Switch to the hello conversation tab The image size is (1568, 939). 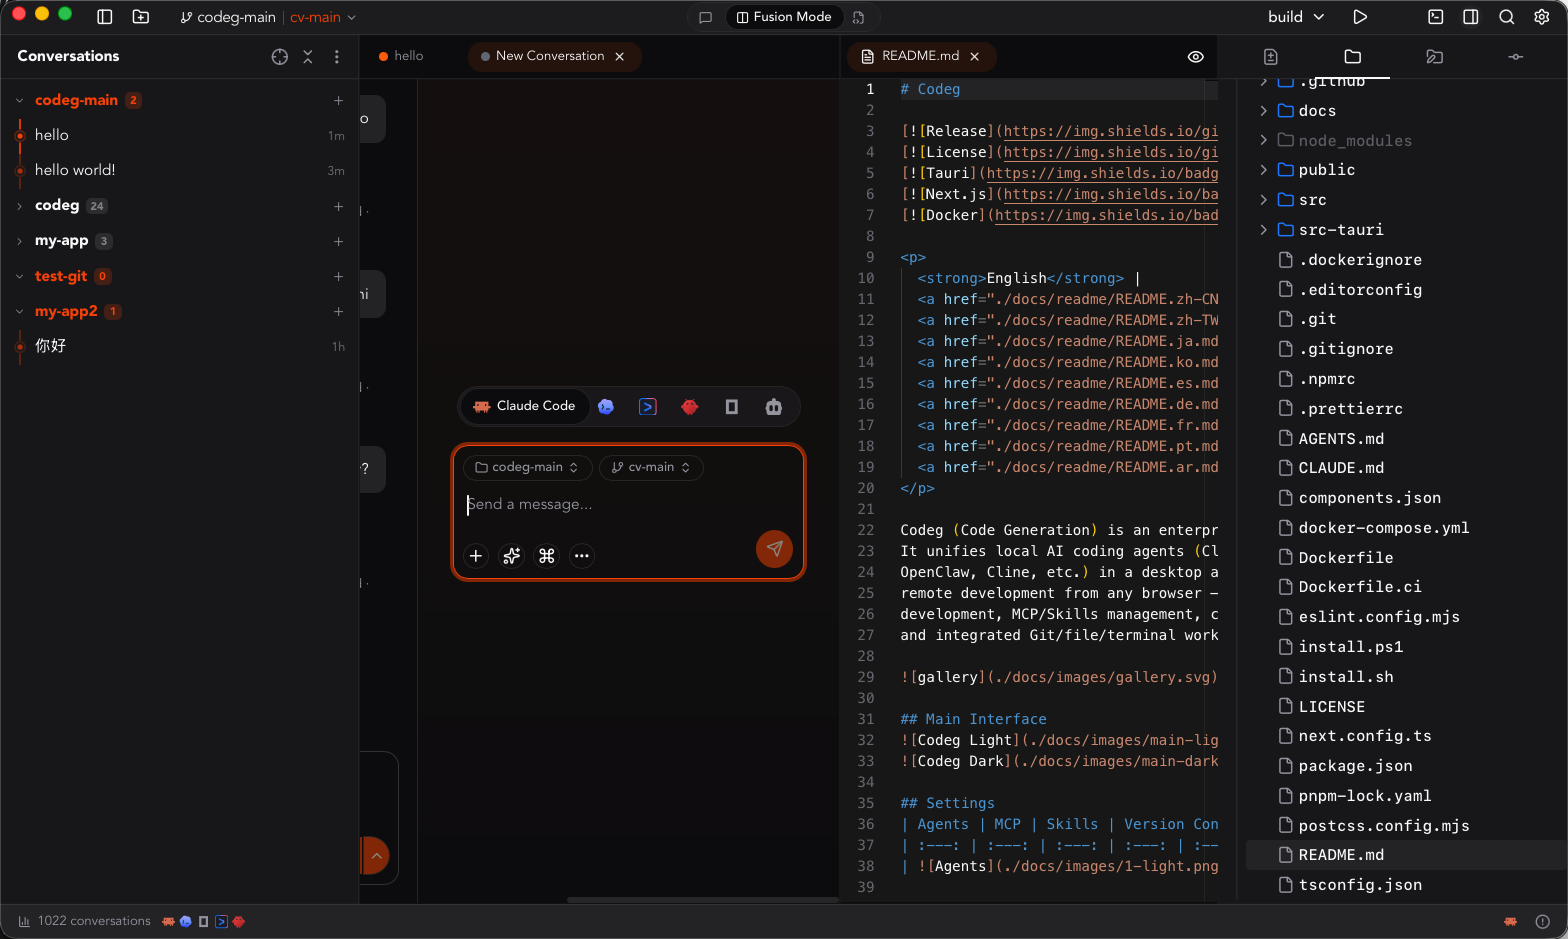(x=401, y=56)
